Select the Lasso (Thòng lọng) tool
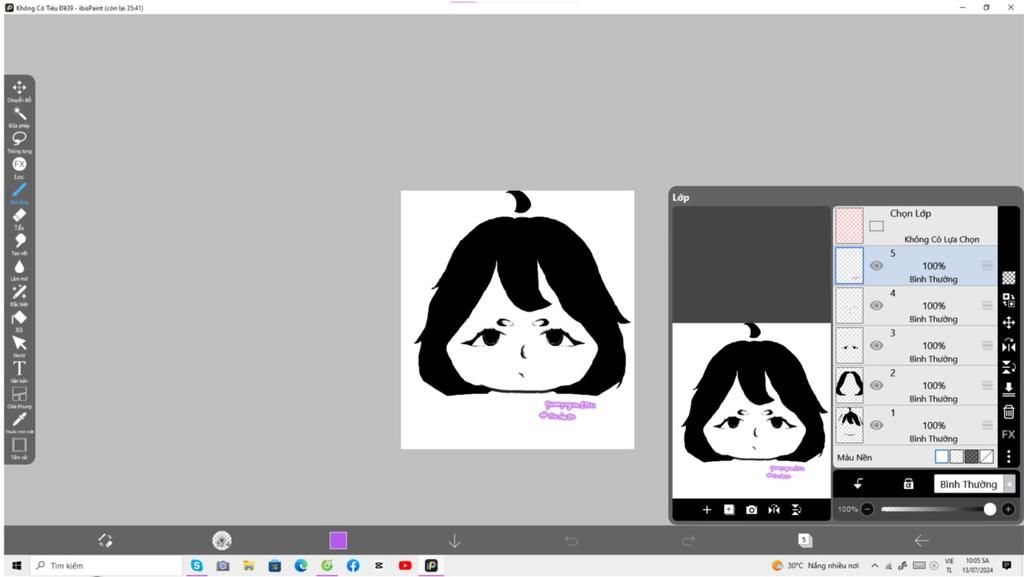Image resolution: width=1024 pixels, height=577 pixels. 19,140
